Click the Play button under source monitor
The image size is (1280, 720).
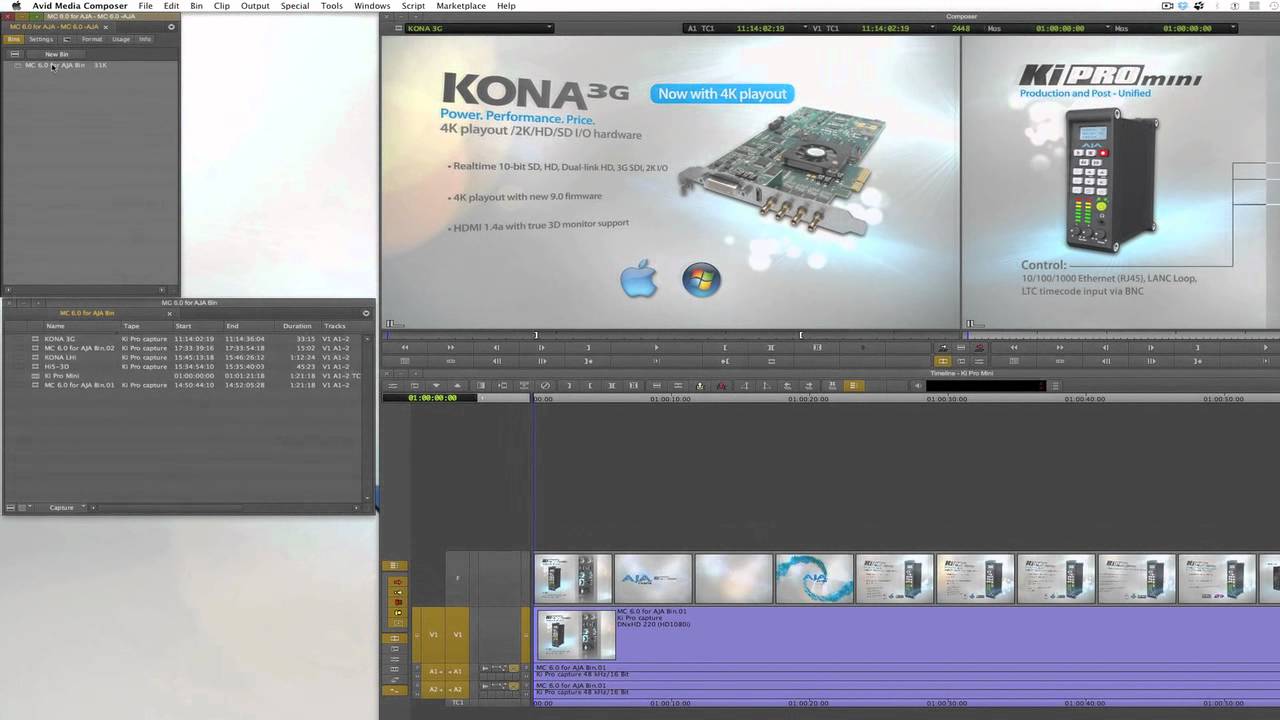point(656,347)
